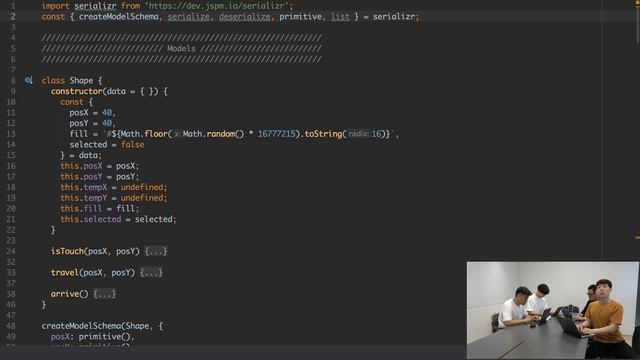This screenshot has width=640, height=360.
Task: Click the 'Models' comment heading
Action: [181, 49]
